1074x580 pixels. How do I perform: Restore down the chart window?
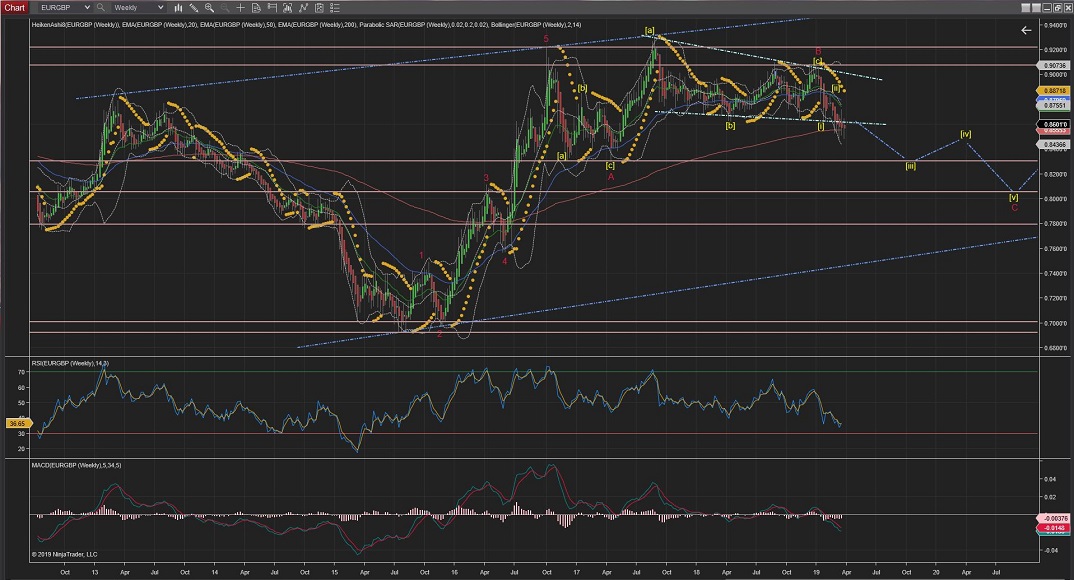[1058, 8]
